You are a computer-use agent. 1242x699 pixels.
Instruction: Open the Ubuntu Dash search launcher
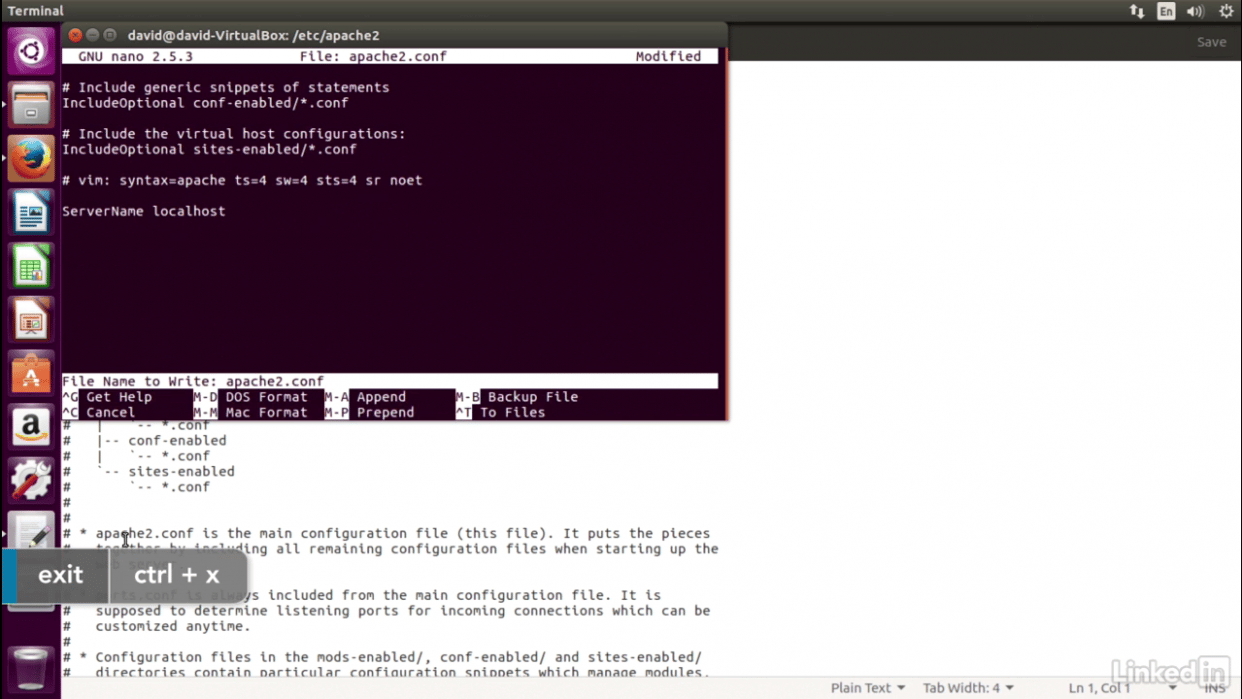pos(30,51)
